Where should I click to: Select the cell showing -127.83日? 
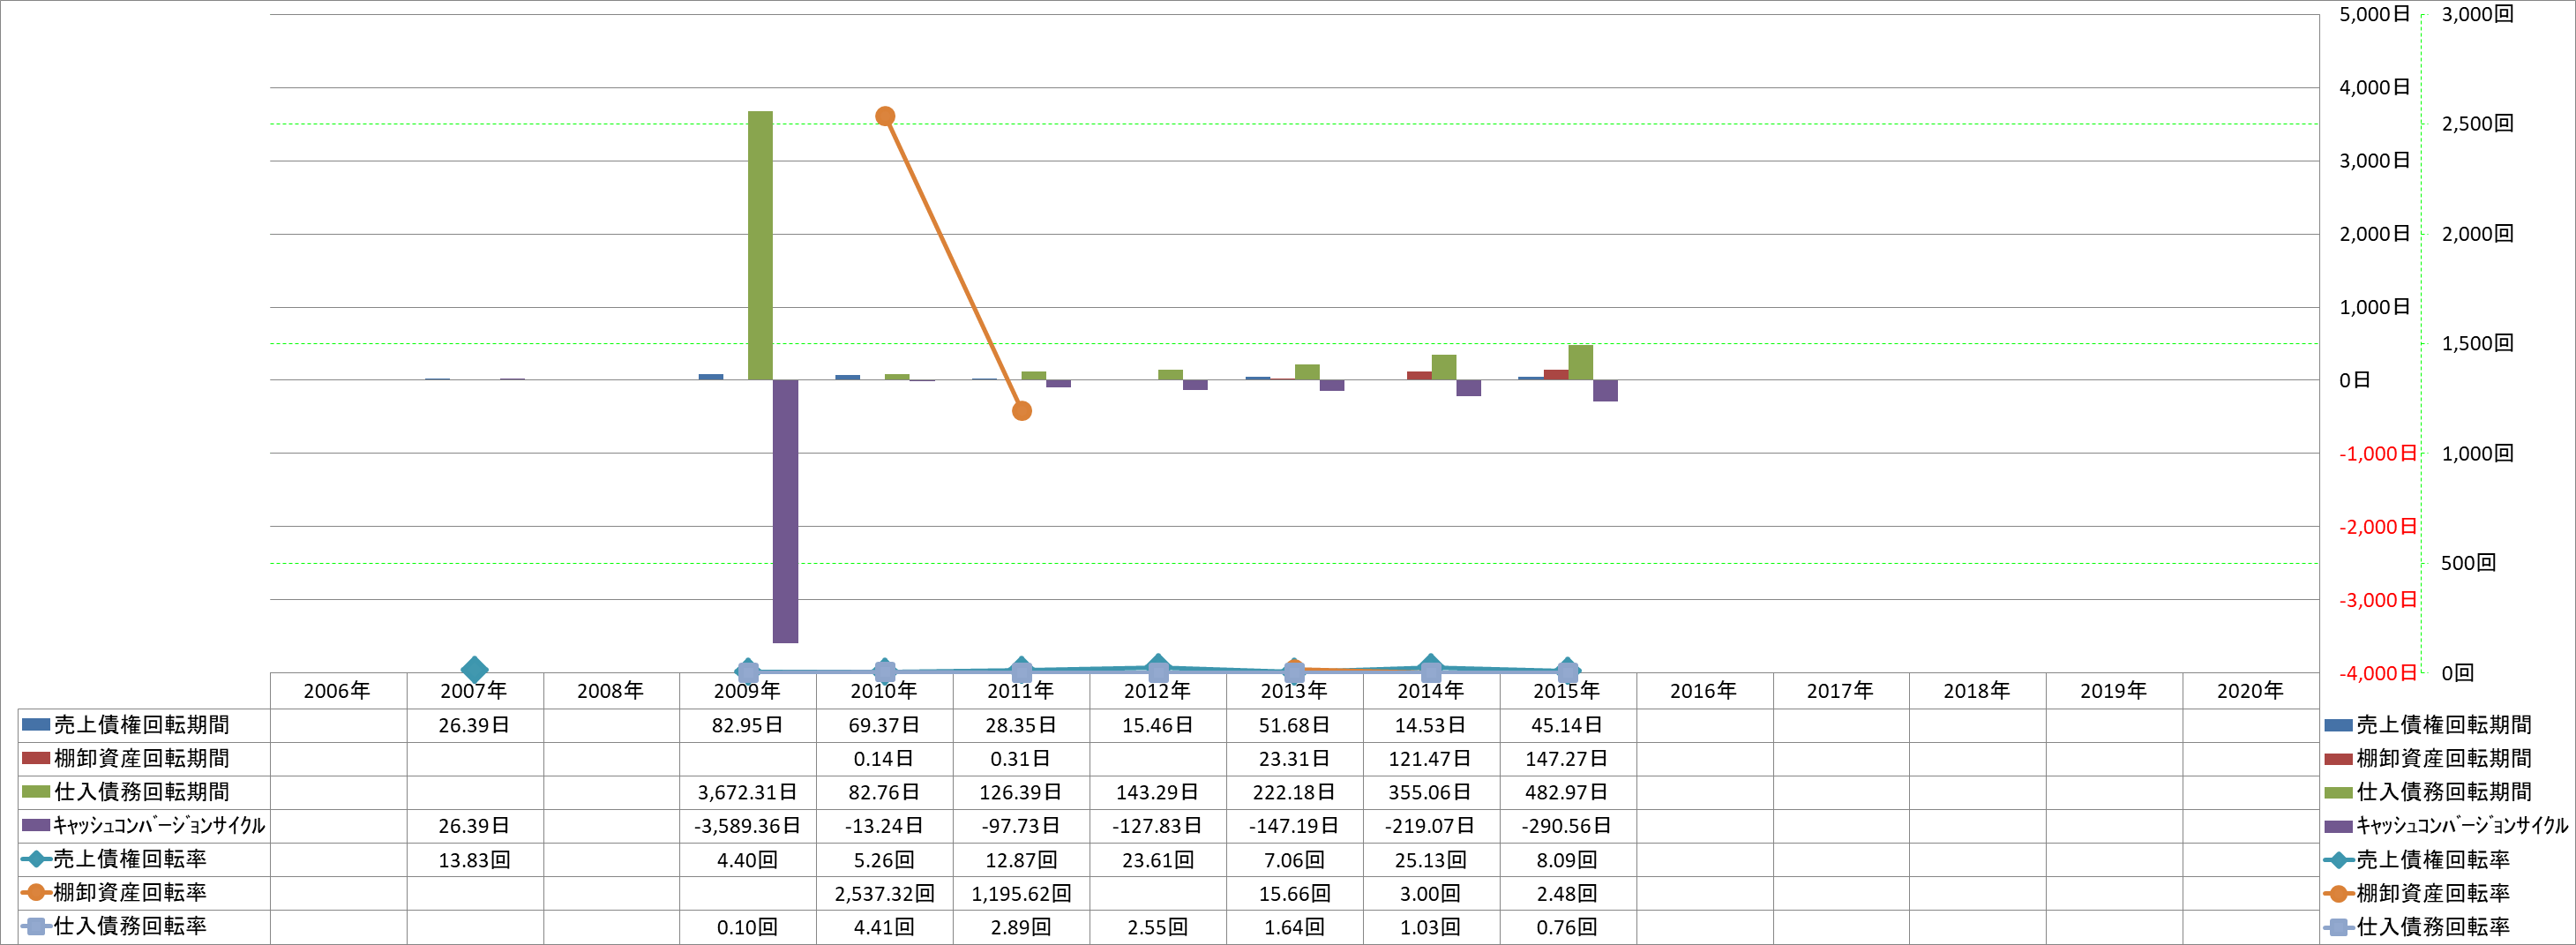1157,826
